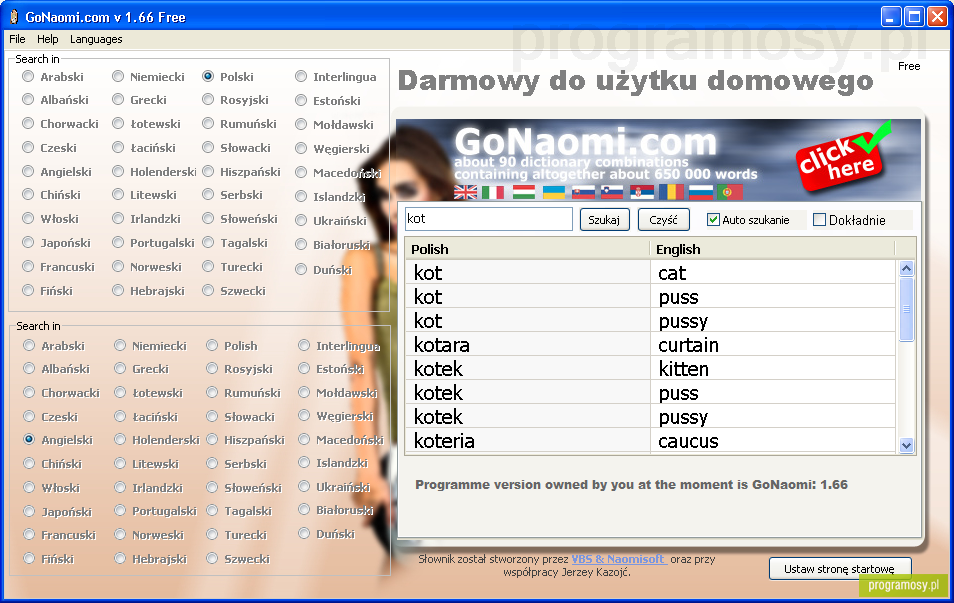Select Niemiecki in the upper language group
The image size is (954, 603).
pyautogui.click(x=118, y=77)
